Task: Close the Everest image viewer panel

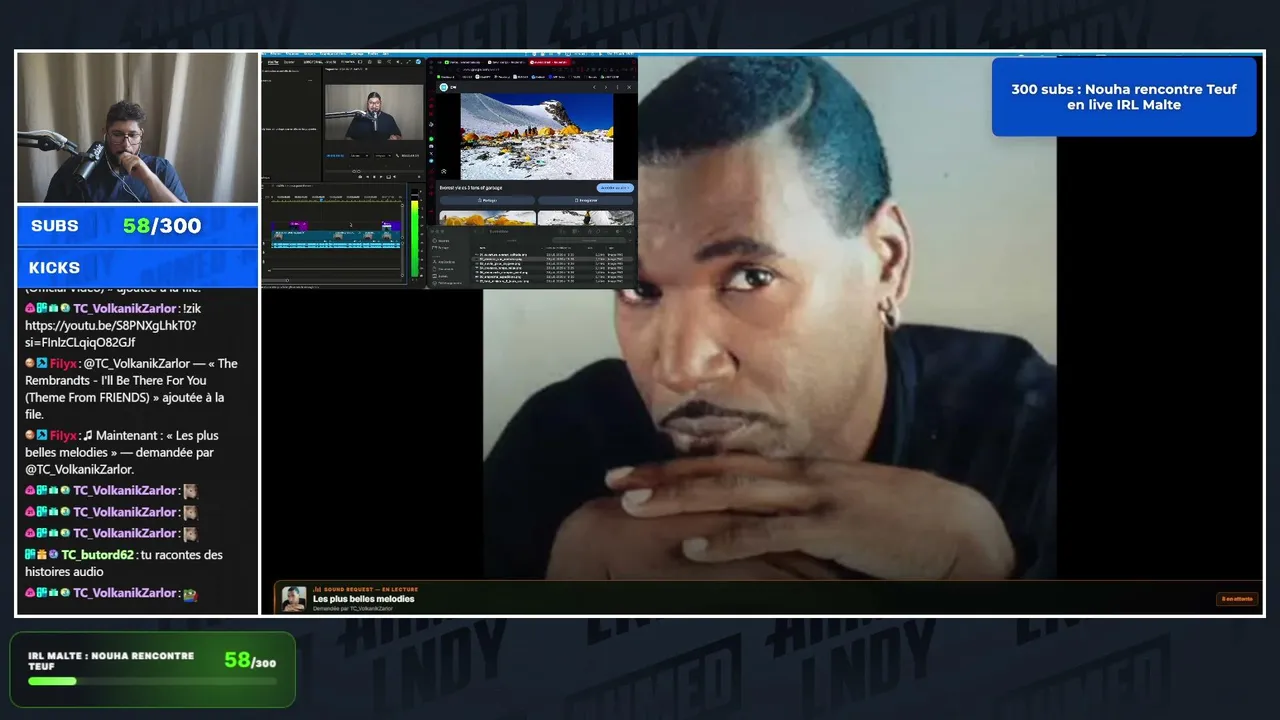Action: pos(629,87)
